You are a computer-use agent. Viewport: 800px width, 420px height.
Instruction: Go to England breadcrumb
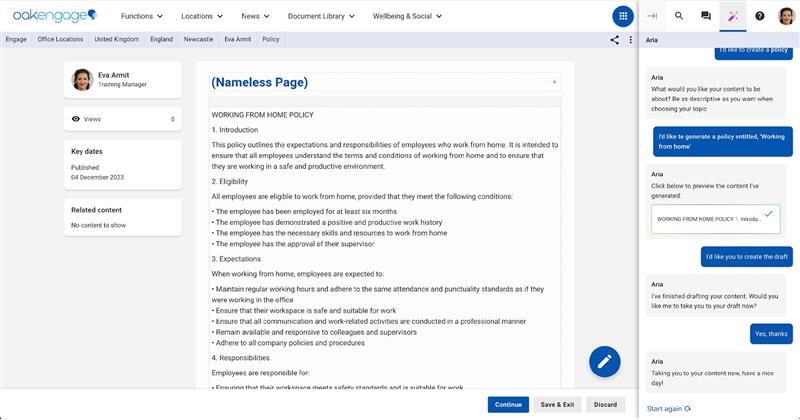tap(161, 39)
